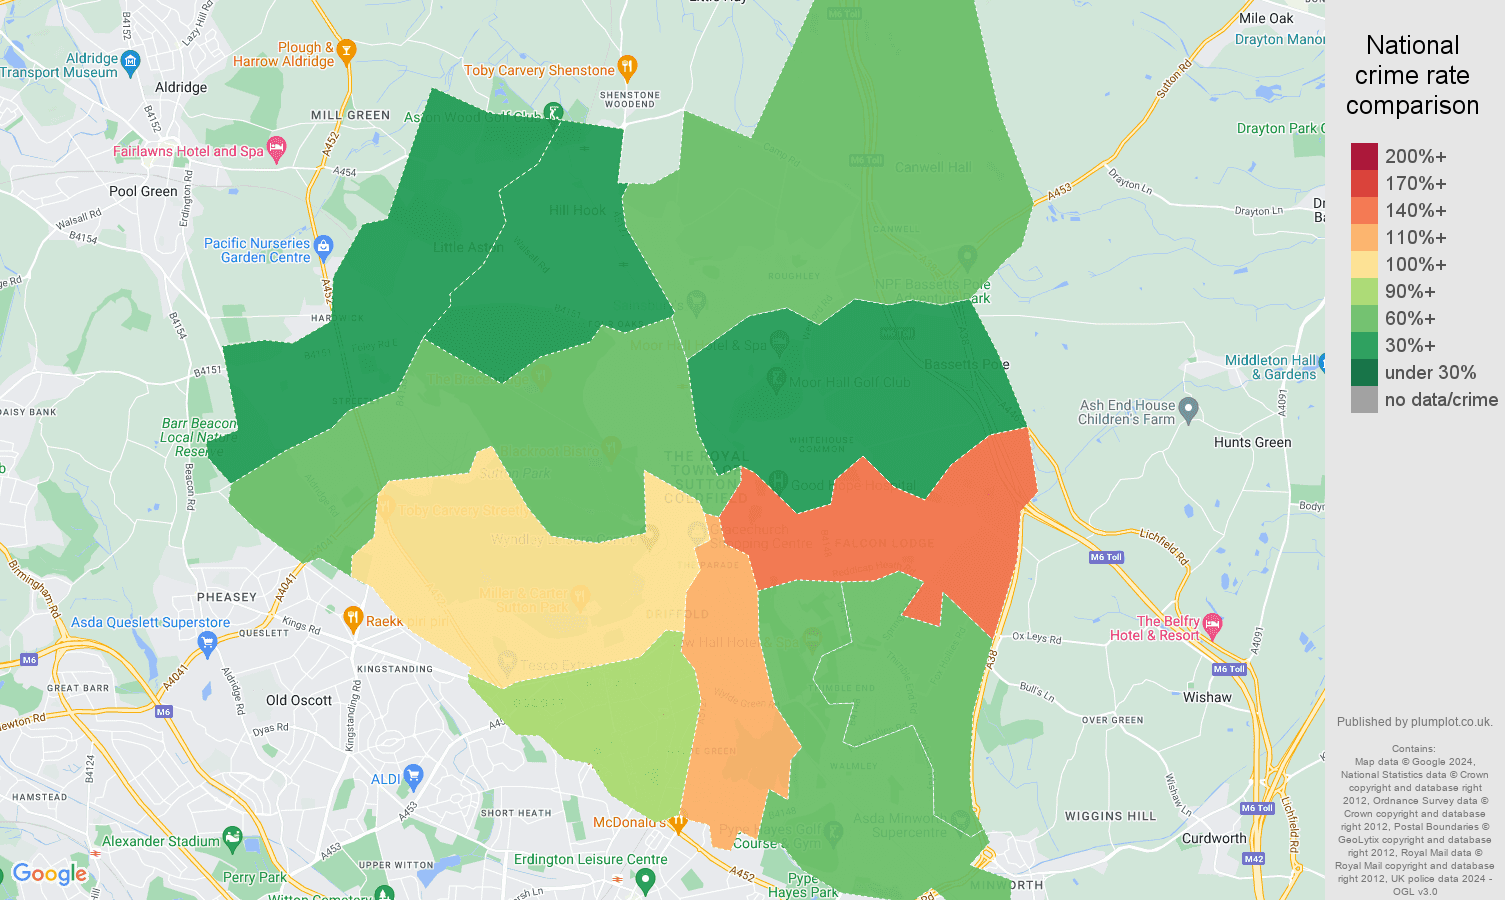Click the 200%+ dark red legend swatch
1505x900 pixels.
point(1364,156)
